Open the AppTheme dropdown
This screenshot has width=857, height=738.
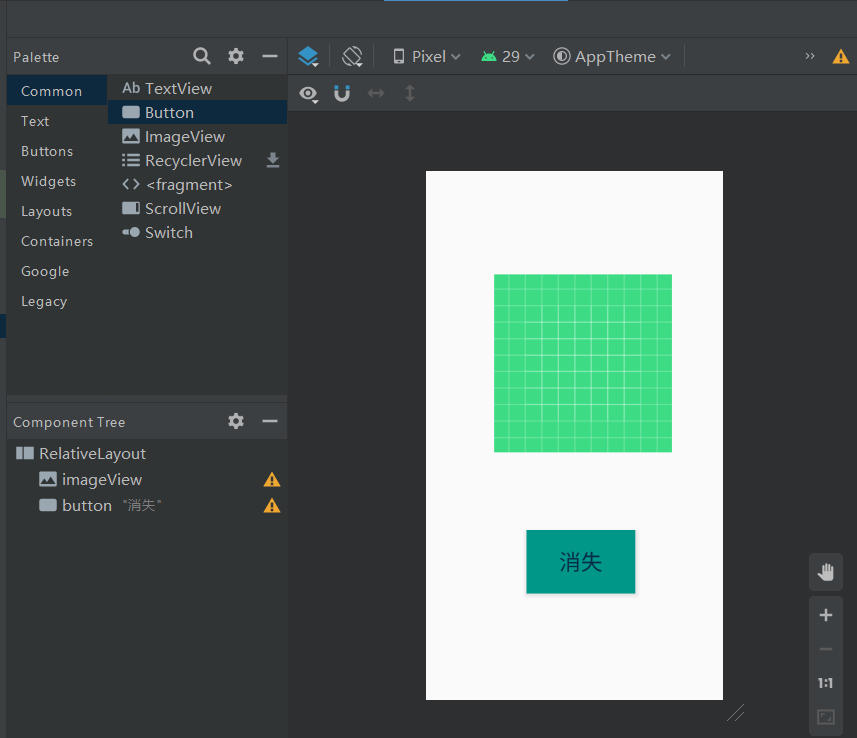(612, 56)
